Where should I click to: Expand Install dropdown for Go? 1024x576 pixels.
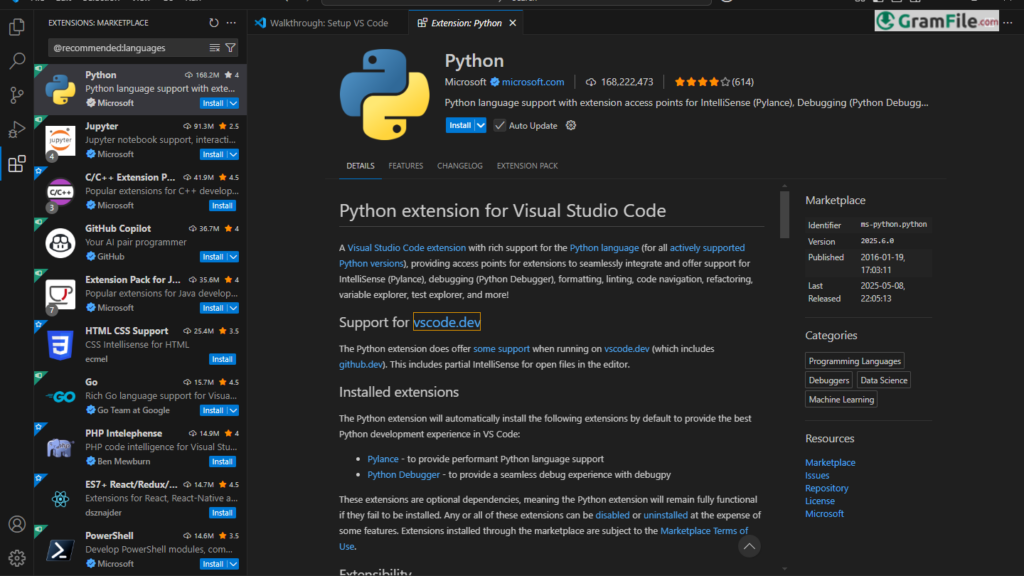233,410
